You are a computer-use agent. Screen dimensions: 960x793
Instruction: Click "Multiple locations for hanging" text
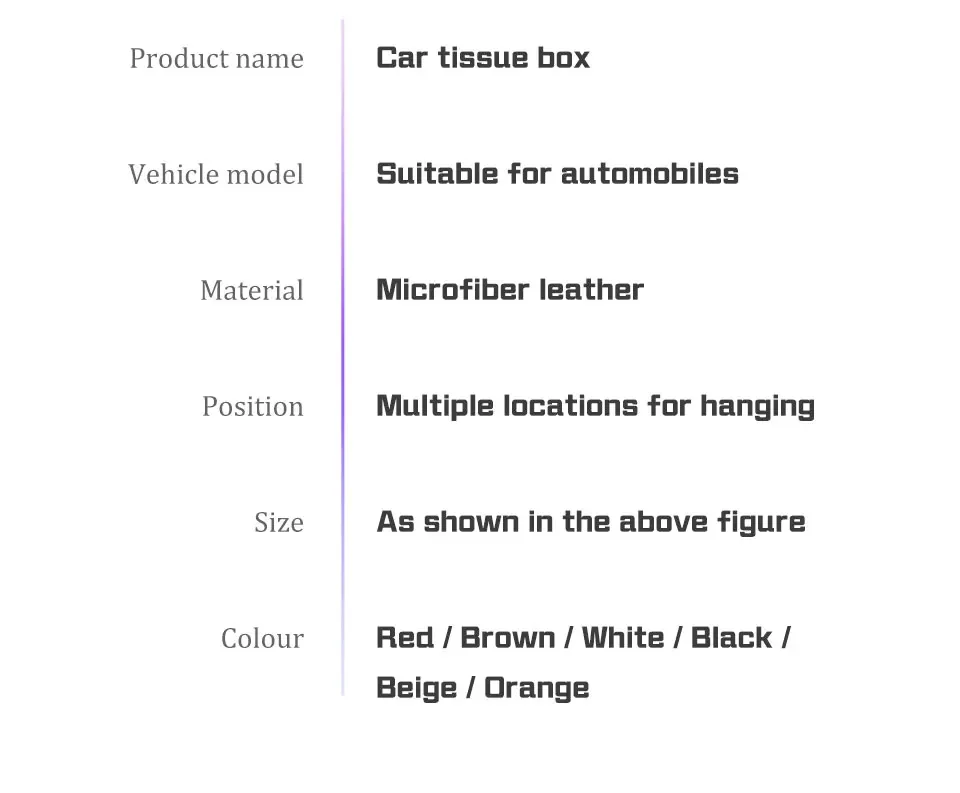(595, 406)
